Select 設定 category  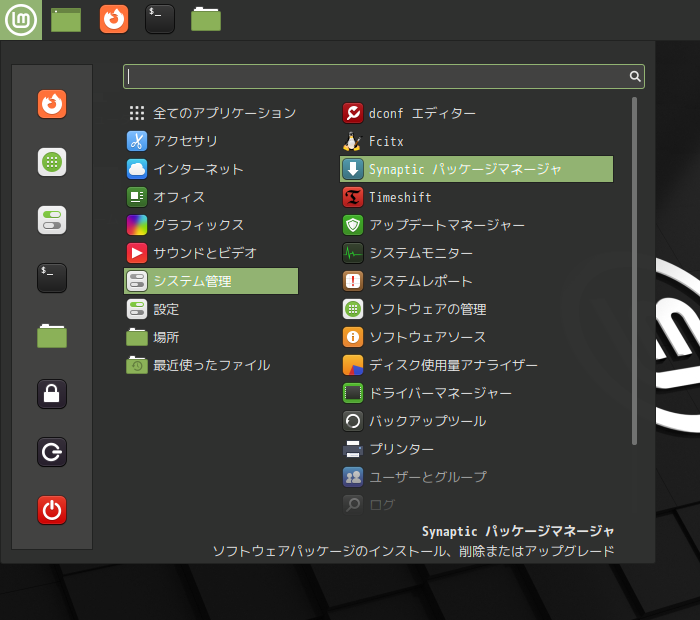click(211, 309)
